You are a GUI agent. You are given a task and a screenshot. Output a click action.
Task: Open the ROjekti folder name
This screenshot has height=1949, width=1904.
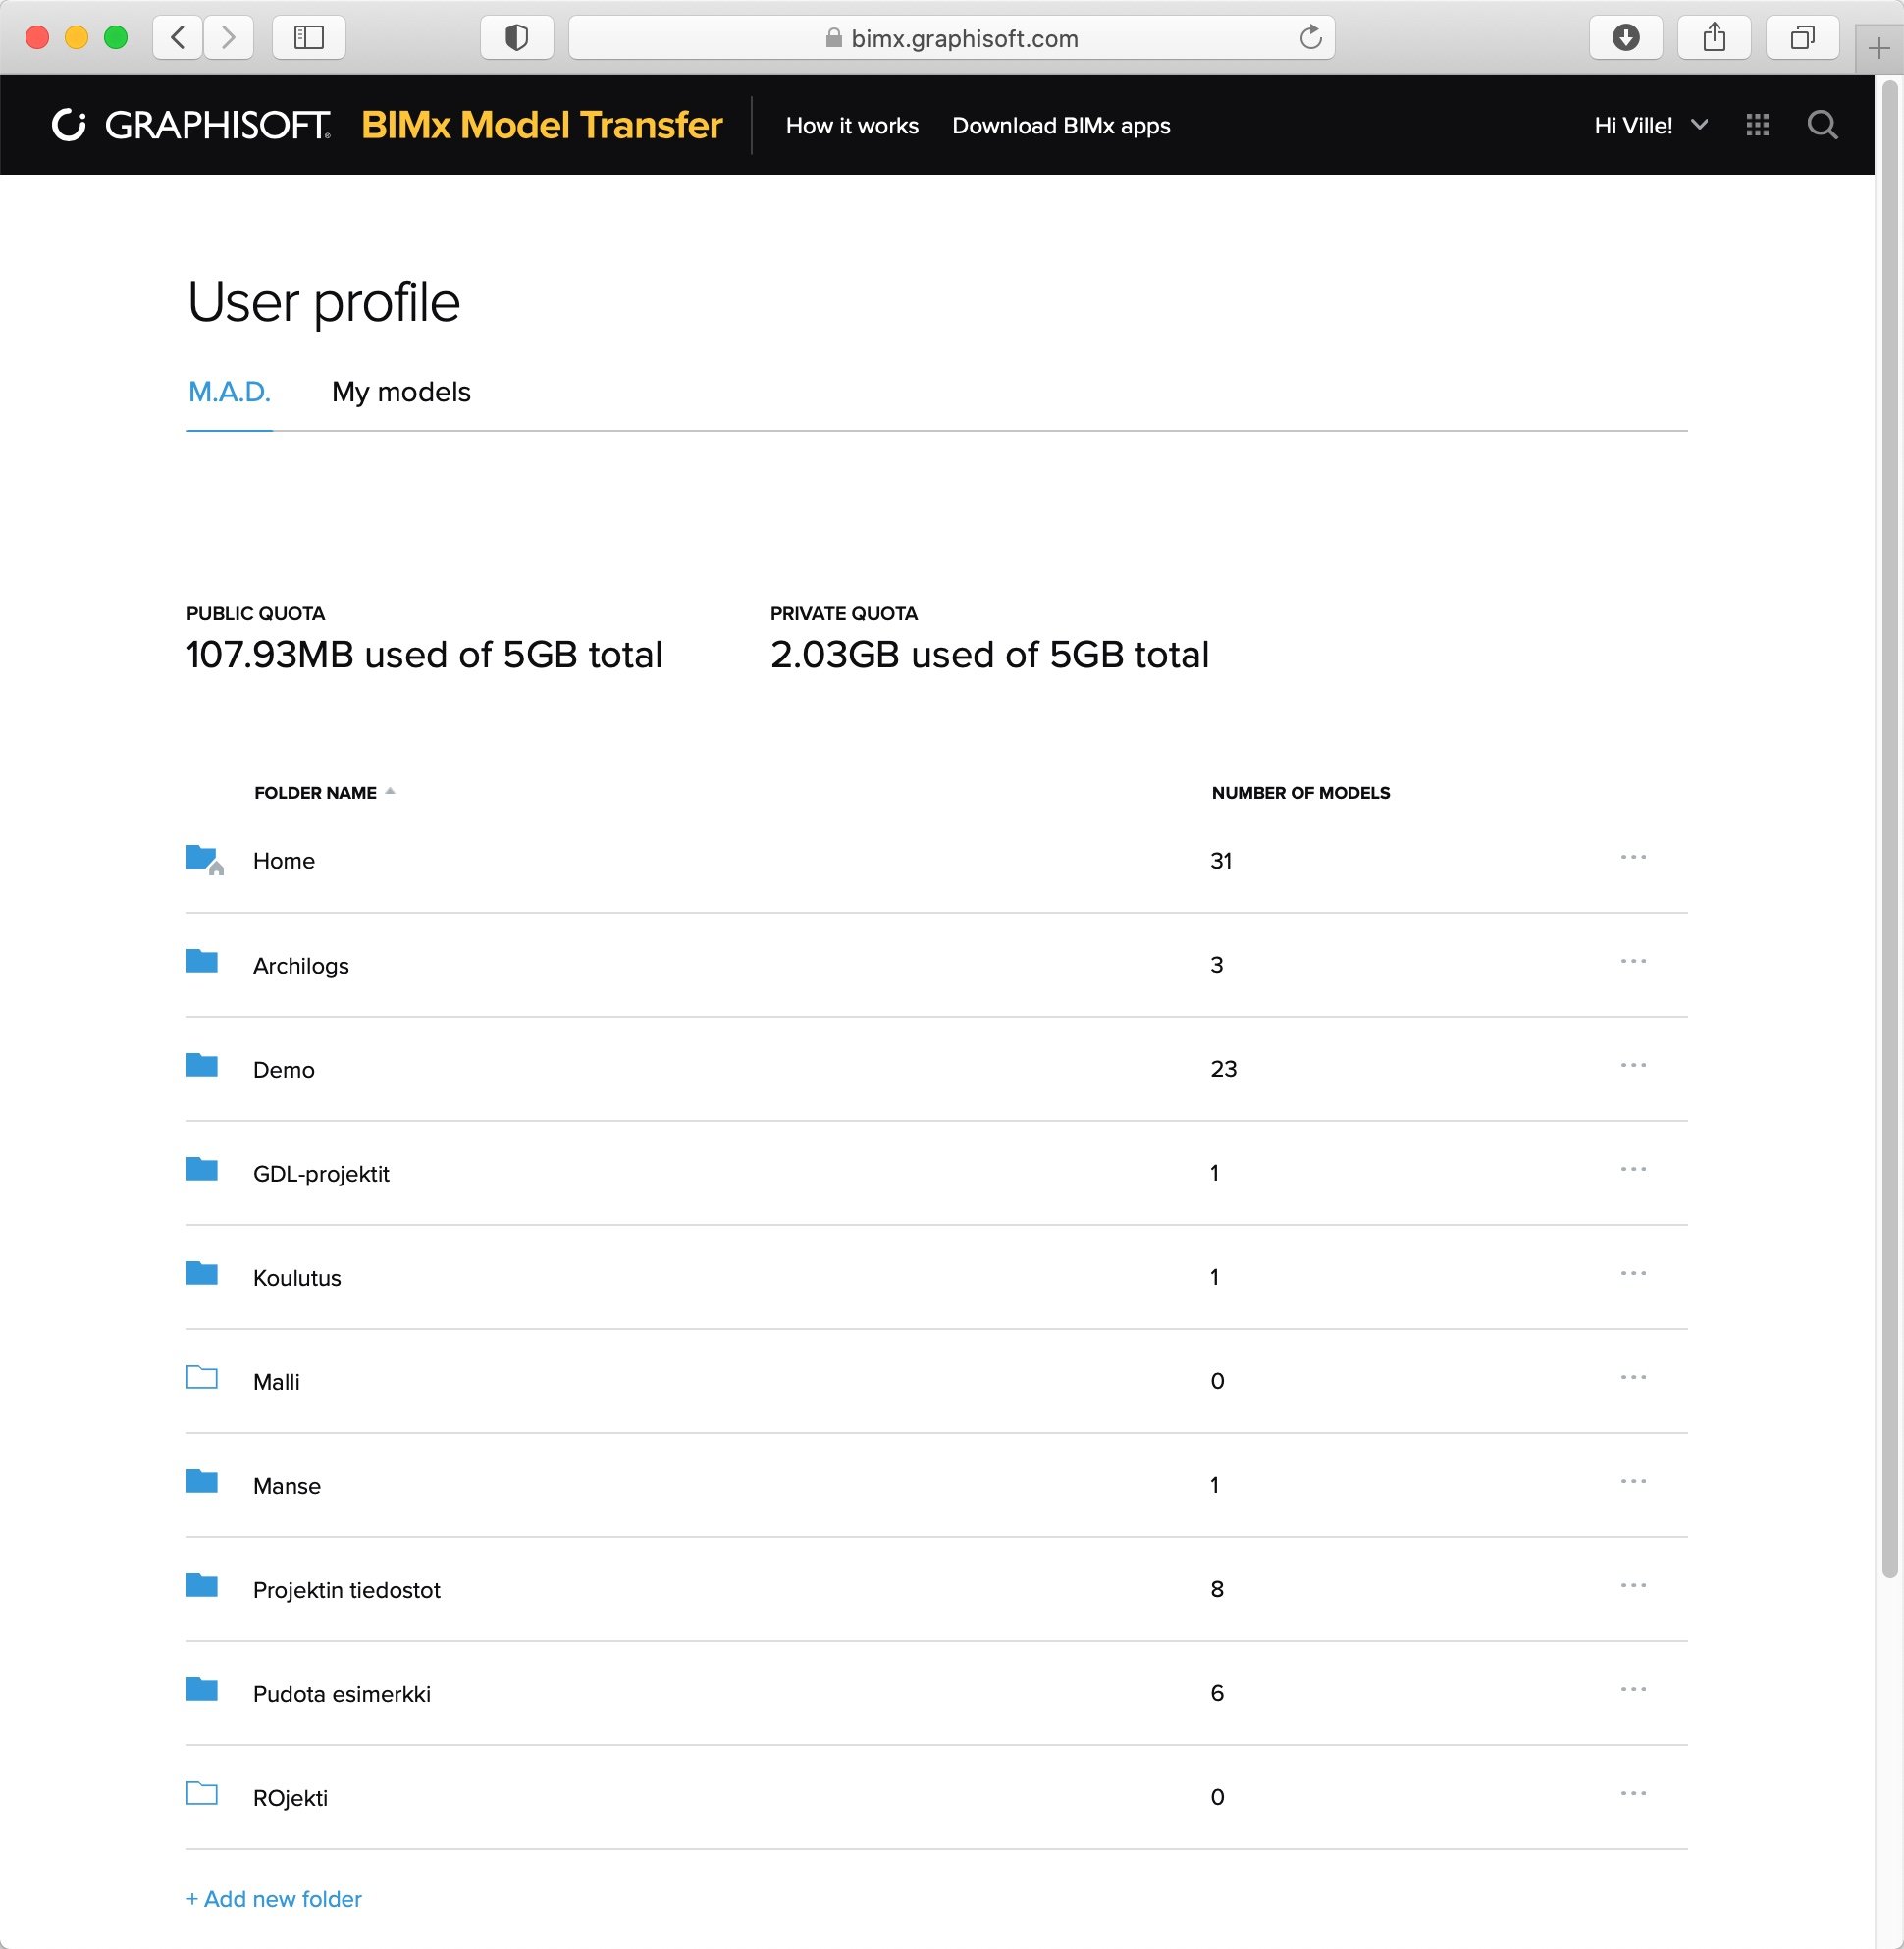tap(290, 1798)
